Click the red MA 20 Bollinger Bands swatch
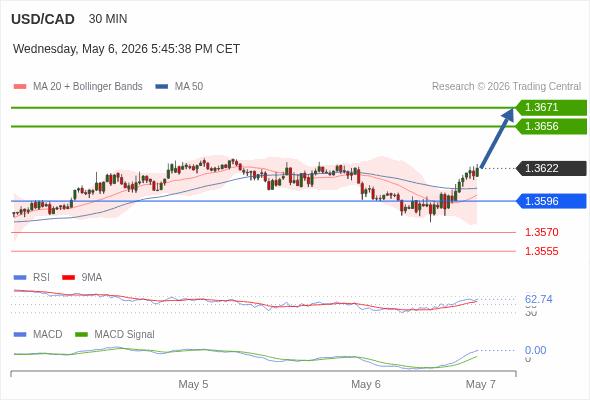This screenshot has height=400, width=590. pos(20,87)
